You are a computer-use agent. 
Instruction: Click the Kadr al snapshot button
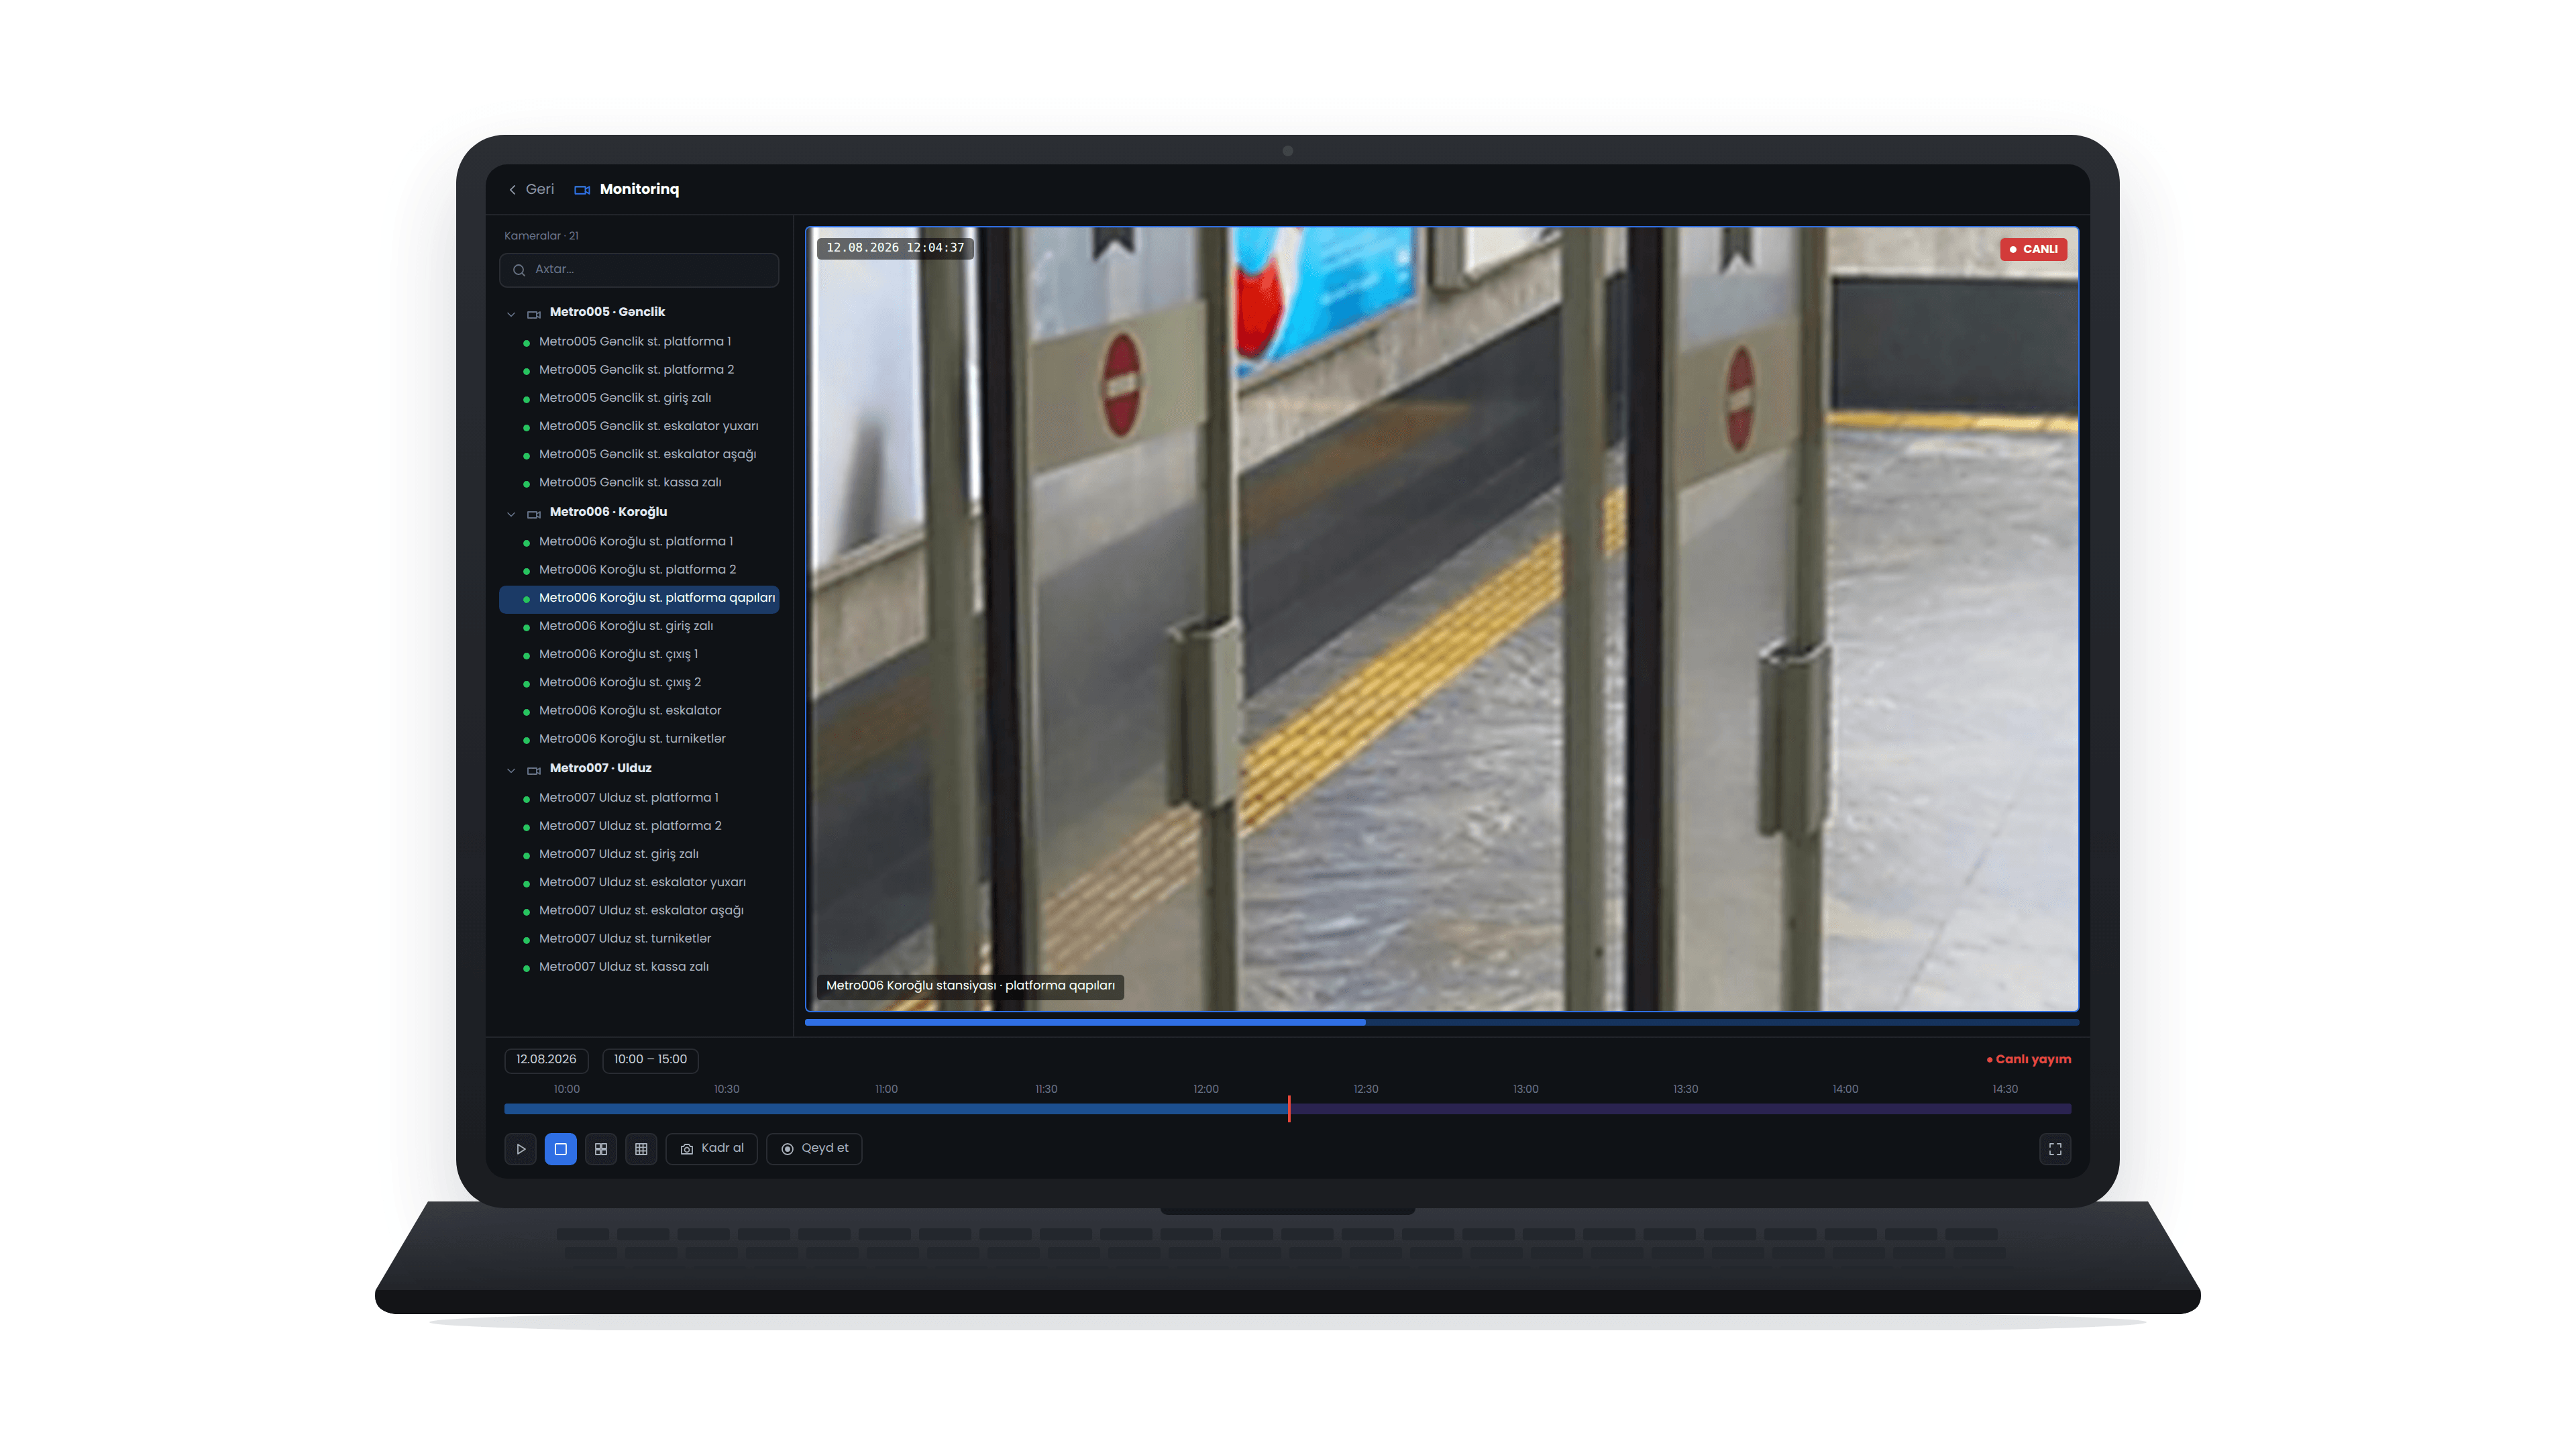click(x=712, y=1149)
